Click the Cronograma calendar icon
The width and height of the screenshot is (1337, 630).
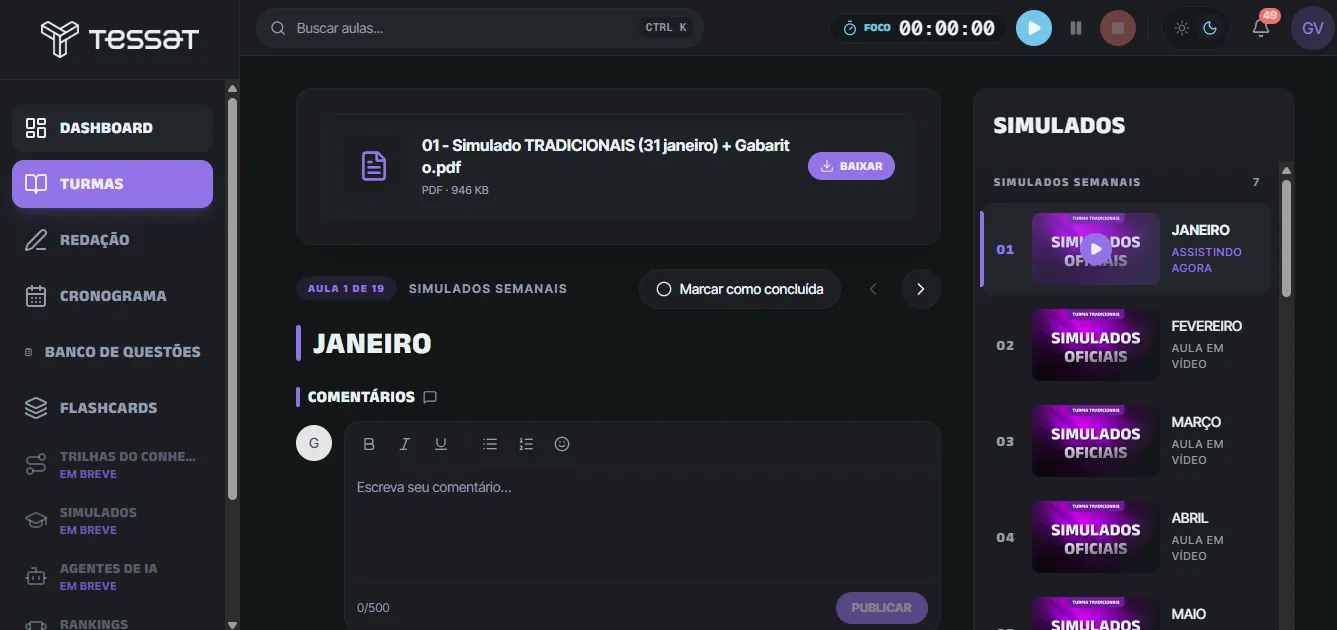(36, 296)
